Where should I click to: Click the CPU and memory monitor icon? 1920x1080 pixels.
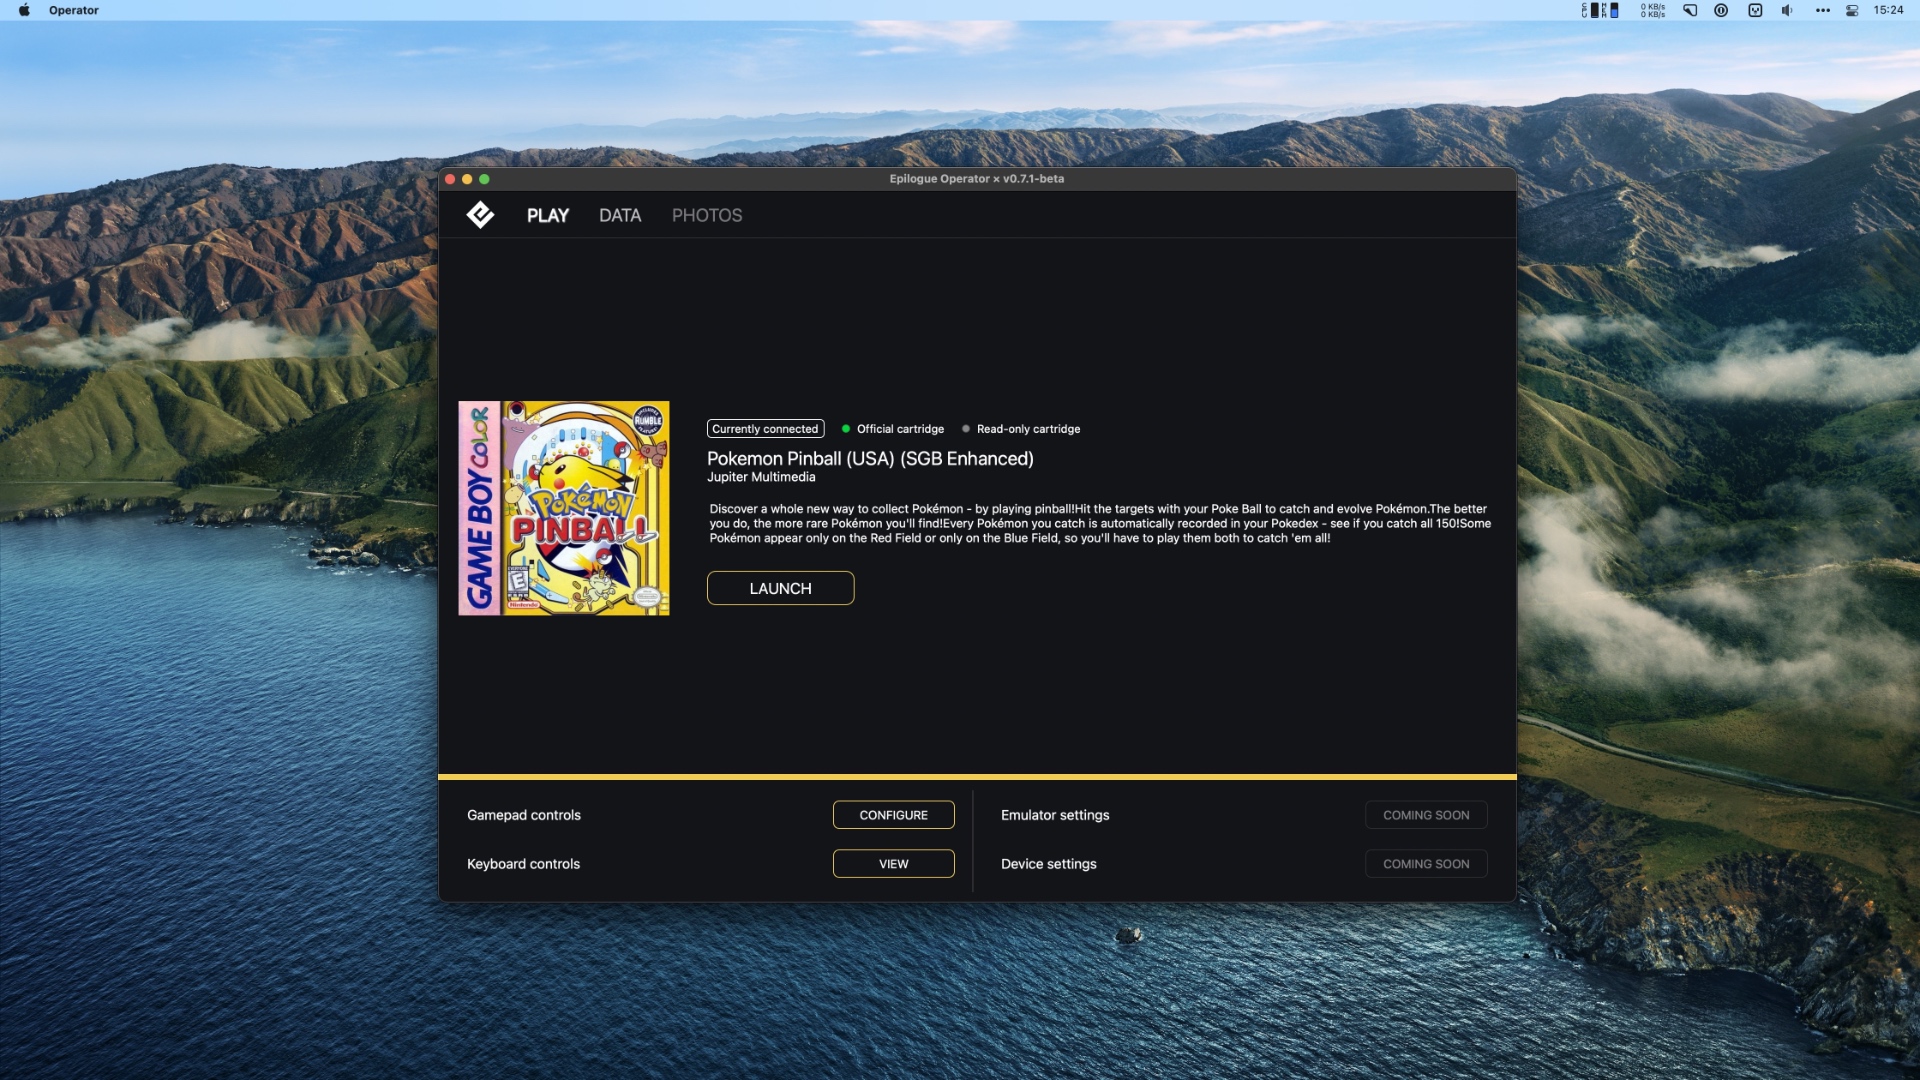(x=1600, y=10)
